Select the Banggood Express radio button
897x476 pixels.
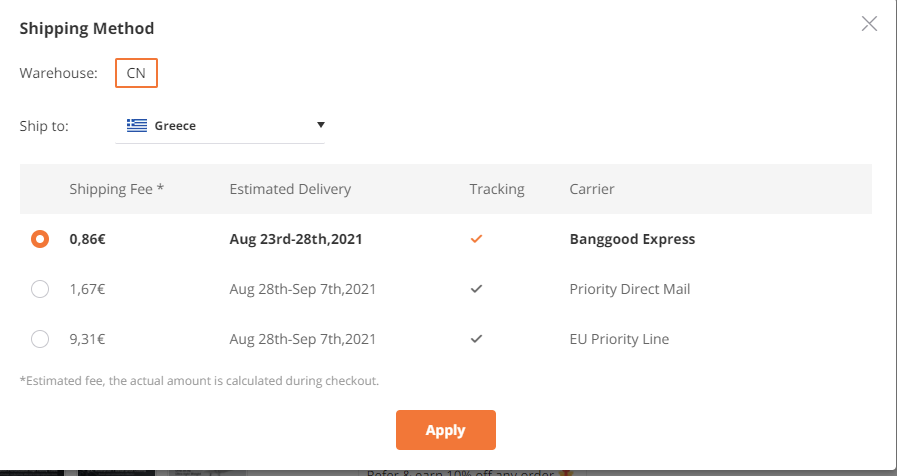pyautogui.click(x=40, y=239)
